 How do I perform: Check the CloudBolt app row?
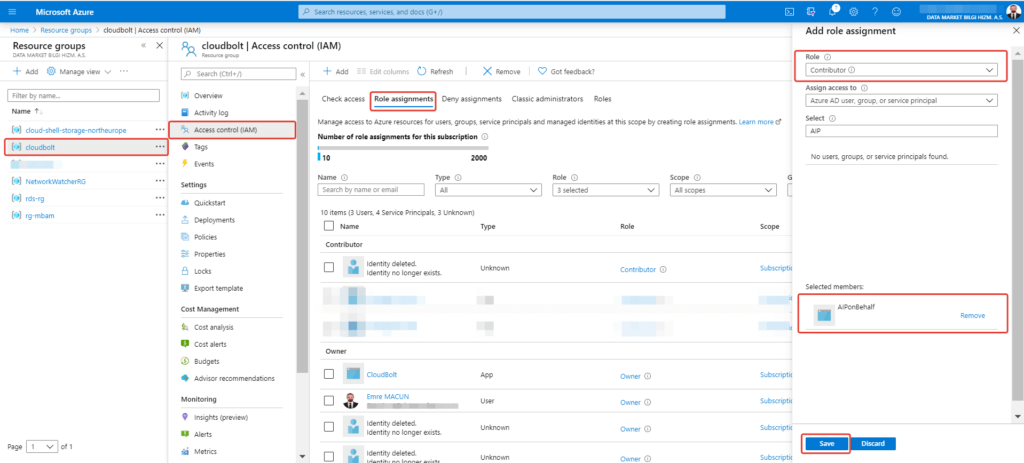(x=329, y=374)
